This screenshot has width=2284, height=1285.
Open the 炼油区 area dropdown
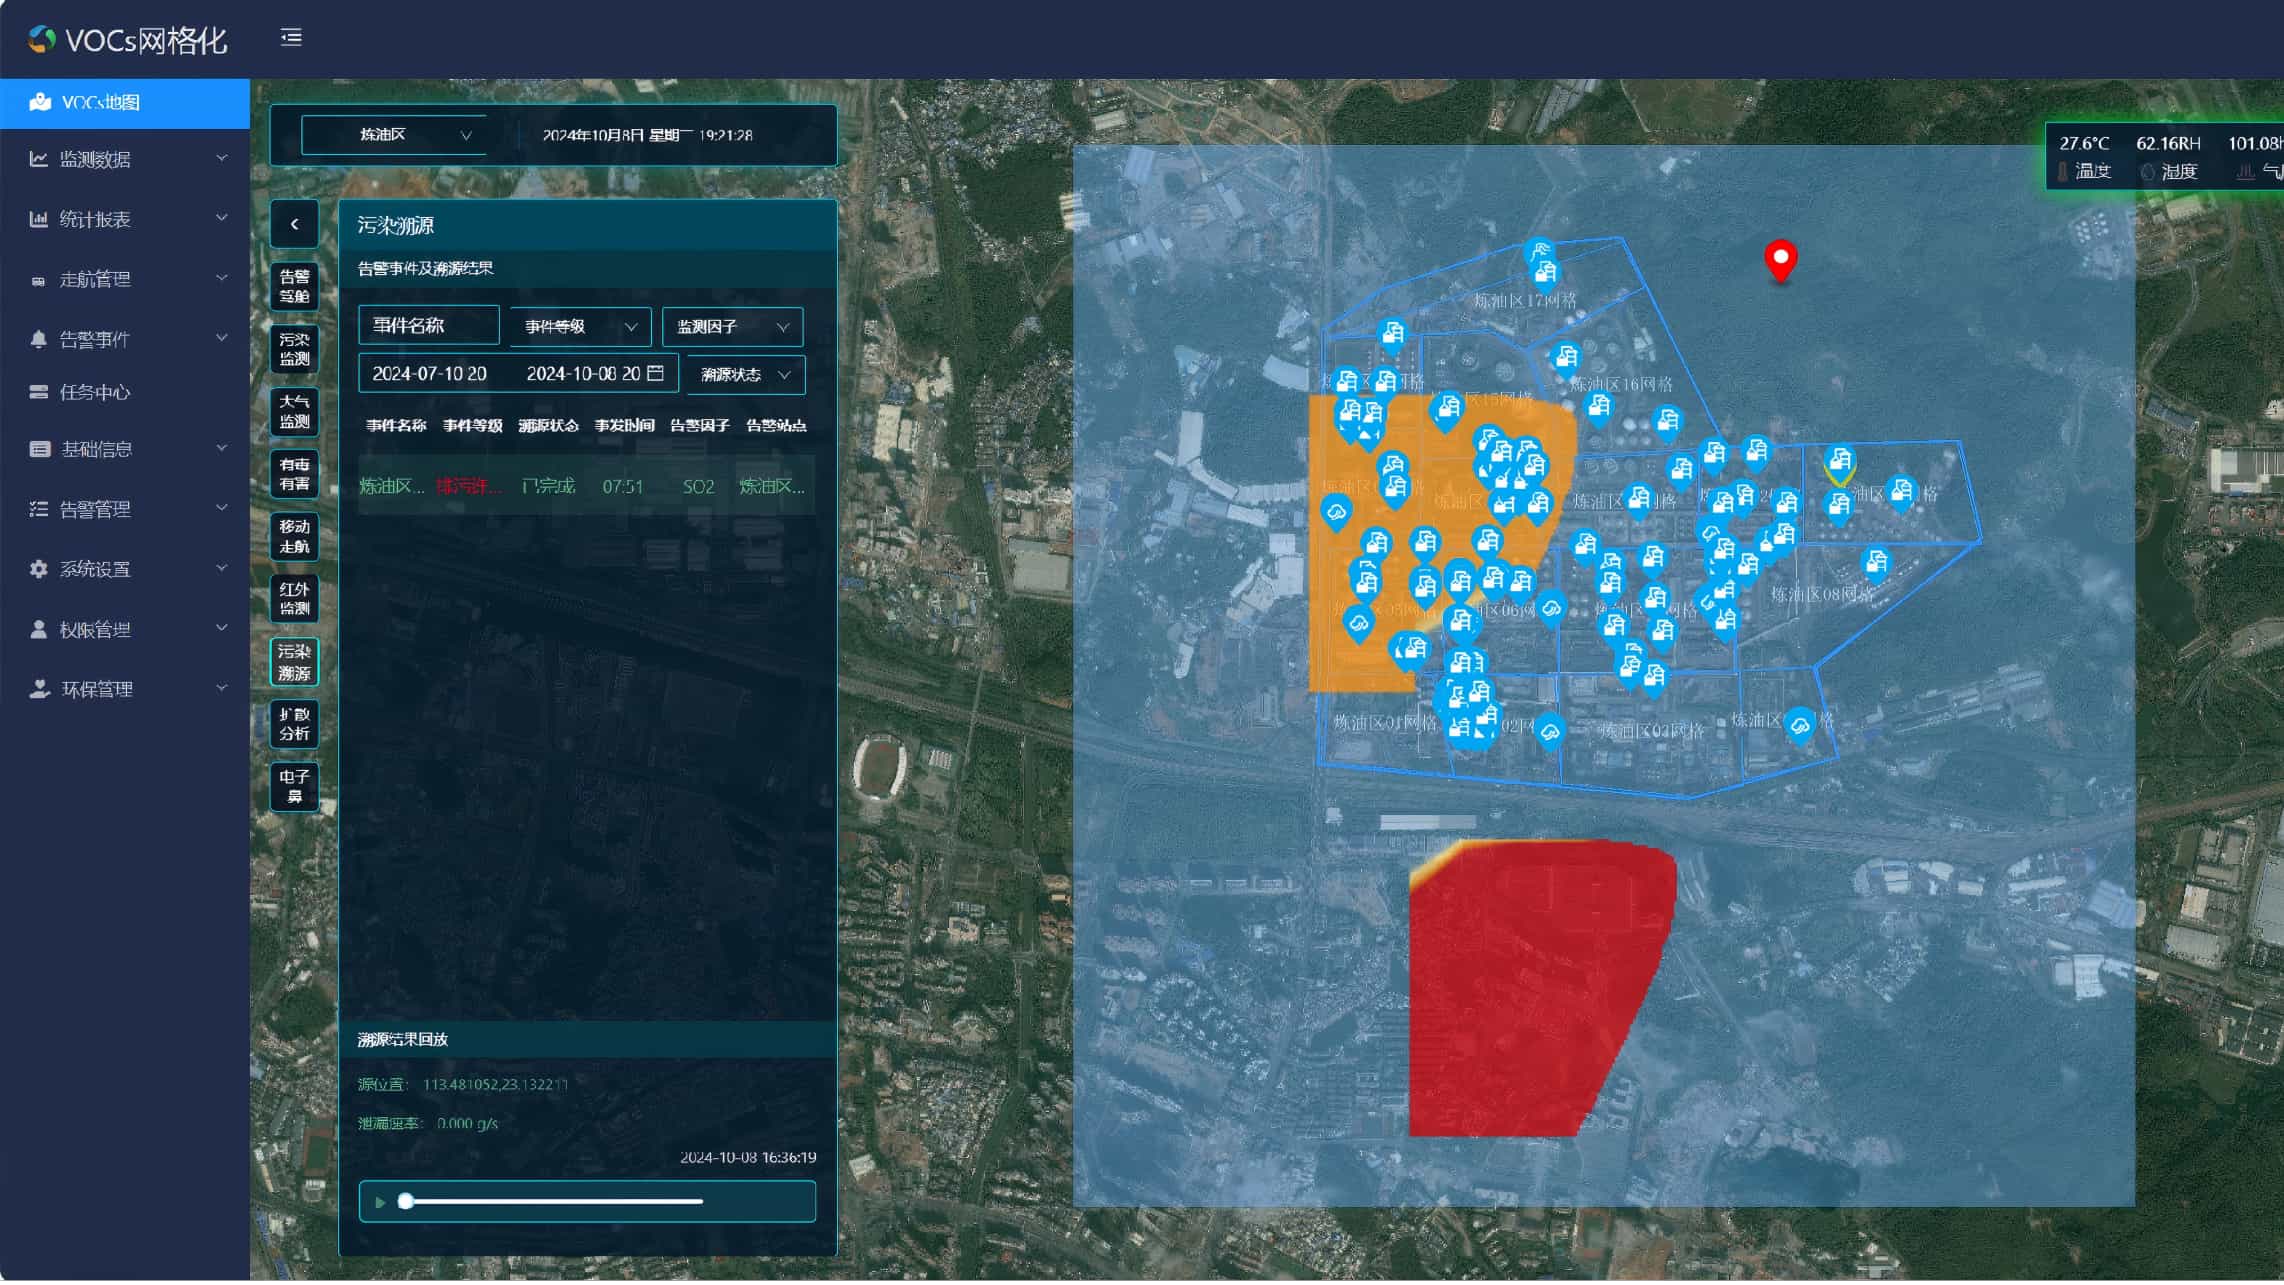(393, 135)
